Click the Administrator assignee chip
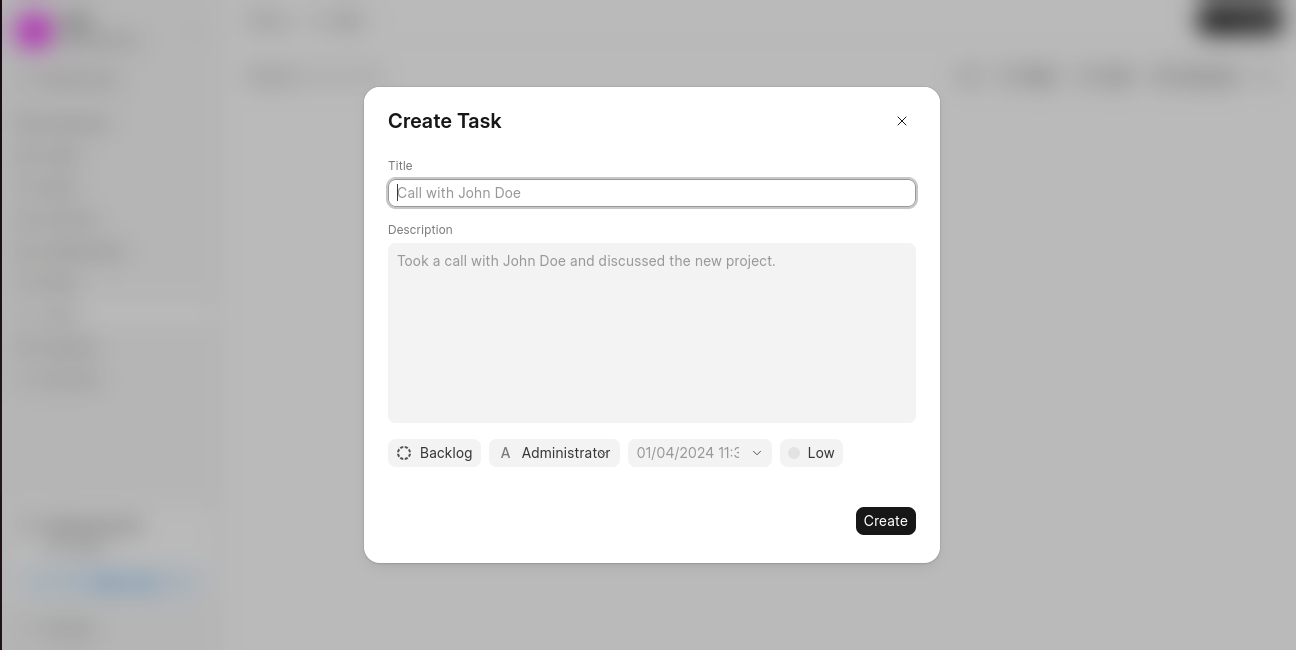The height and width of the screenshot is (650, 1296). [x=554, y=453]
